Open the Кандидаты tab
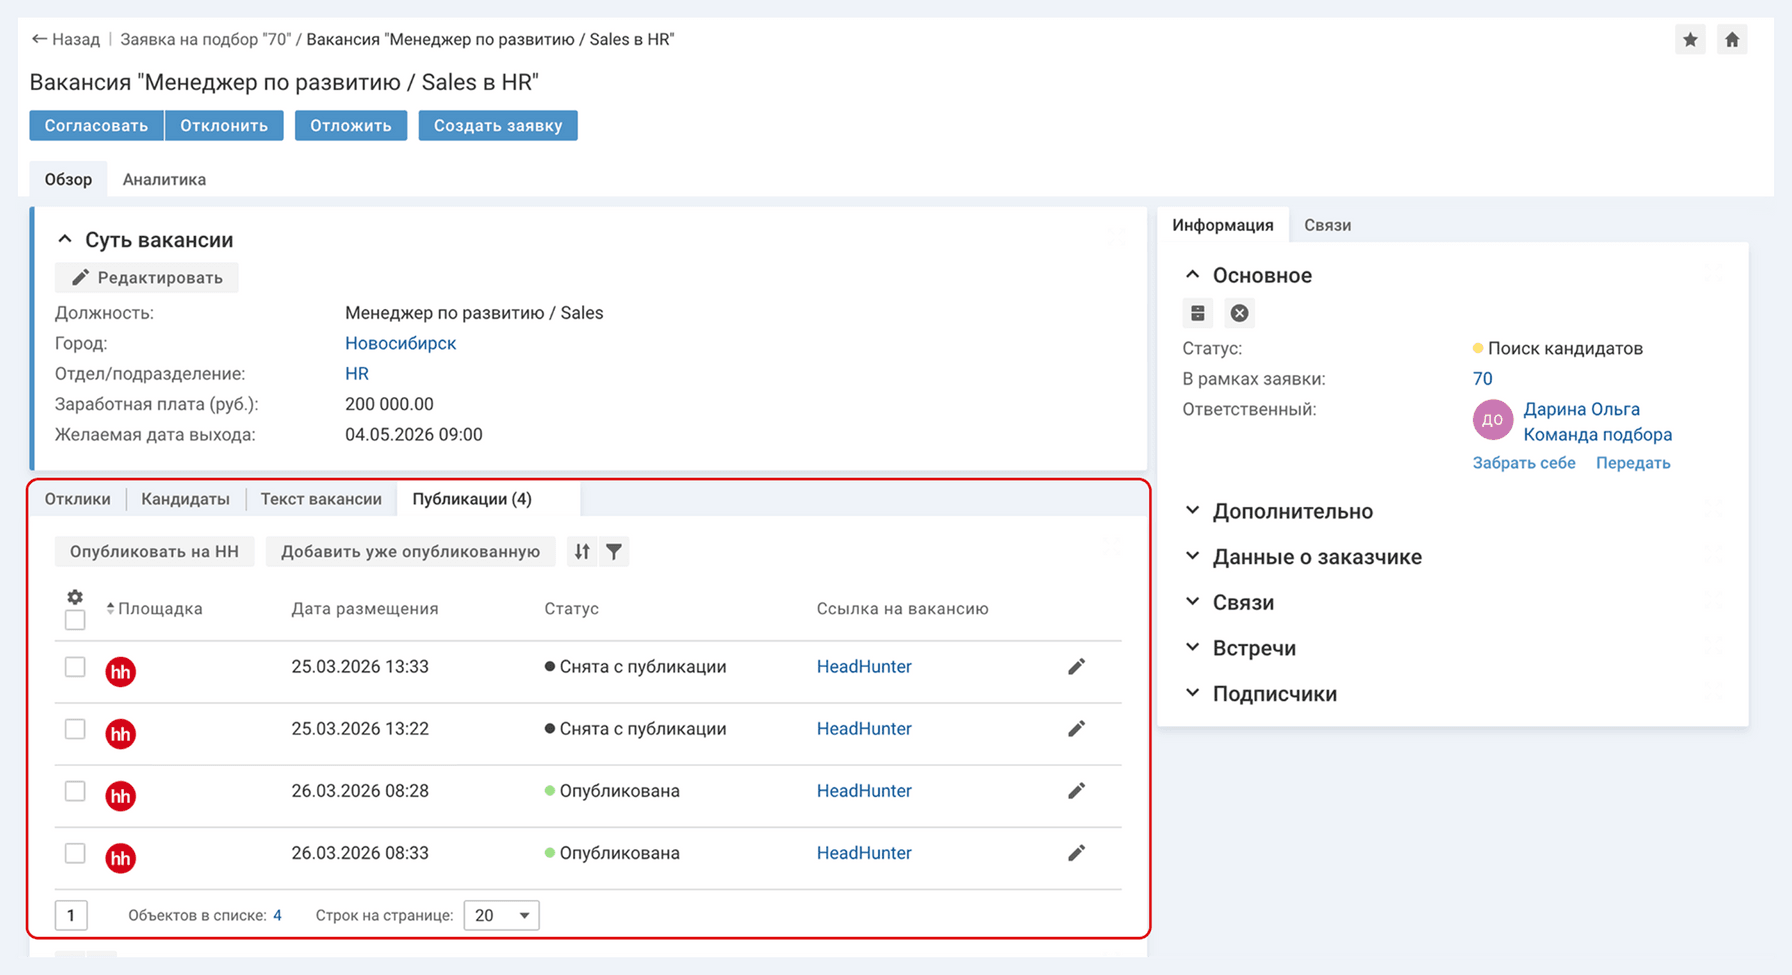1792x975 pixels. (185, 499)
